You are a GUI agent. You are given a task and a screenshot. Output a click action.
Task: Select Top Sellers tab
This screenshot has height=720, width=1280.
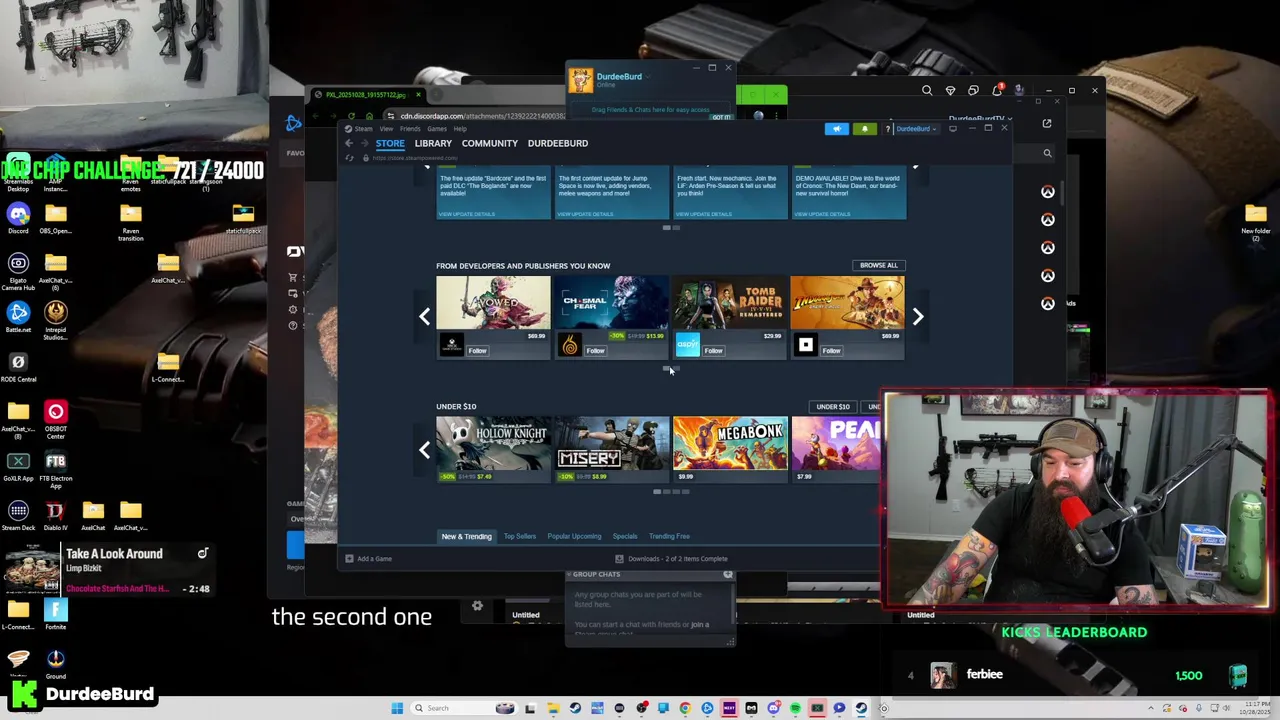point(520,536)
